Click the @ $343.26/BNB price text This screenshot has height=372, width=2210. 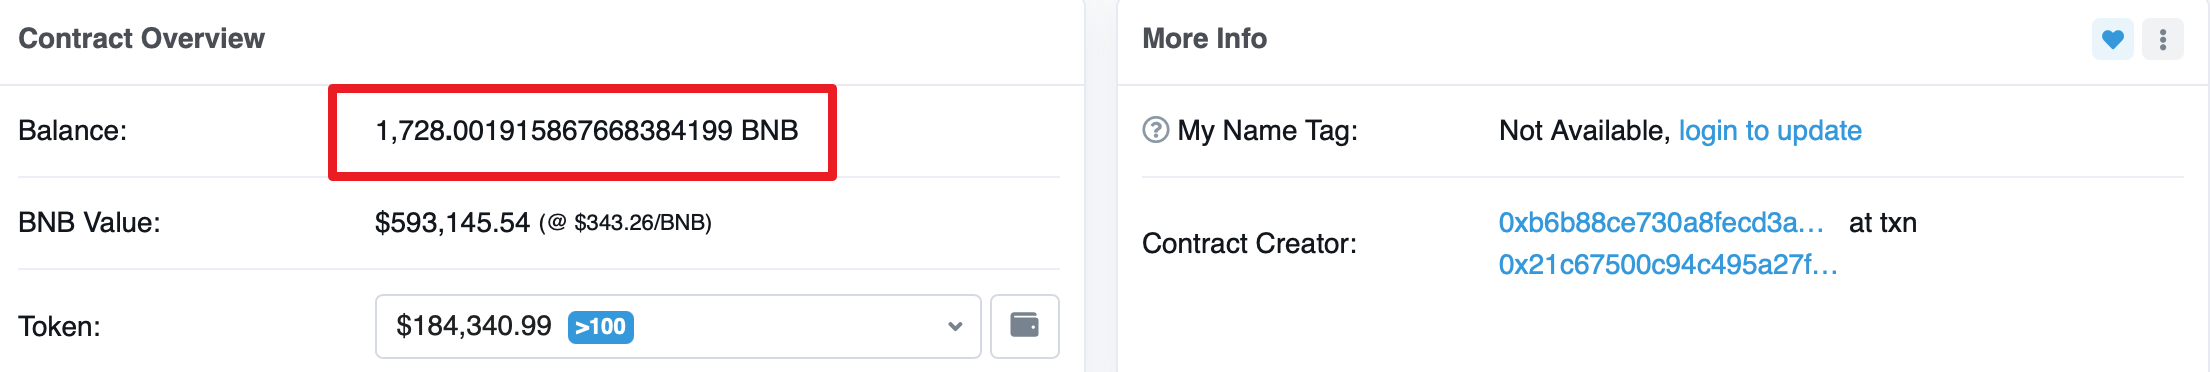625,222
